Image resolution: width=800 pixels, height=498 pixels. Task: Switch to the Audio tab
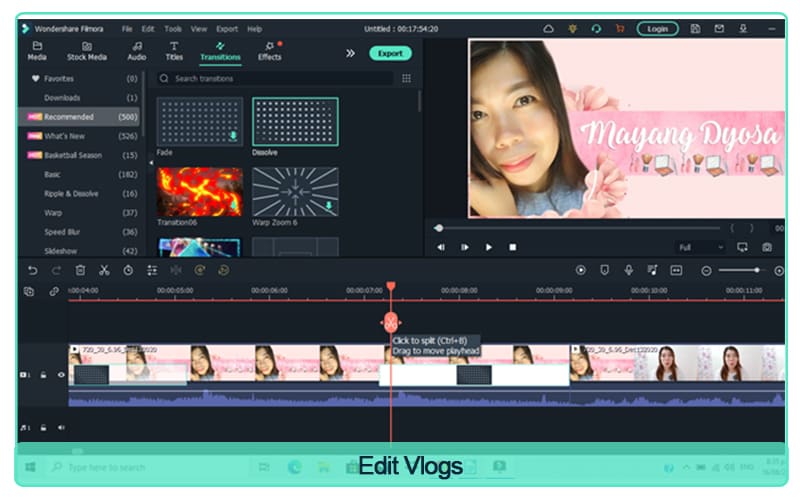tap(137, 52)
